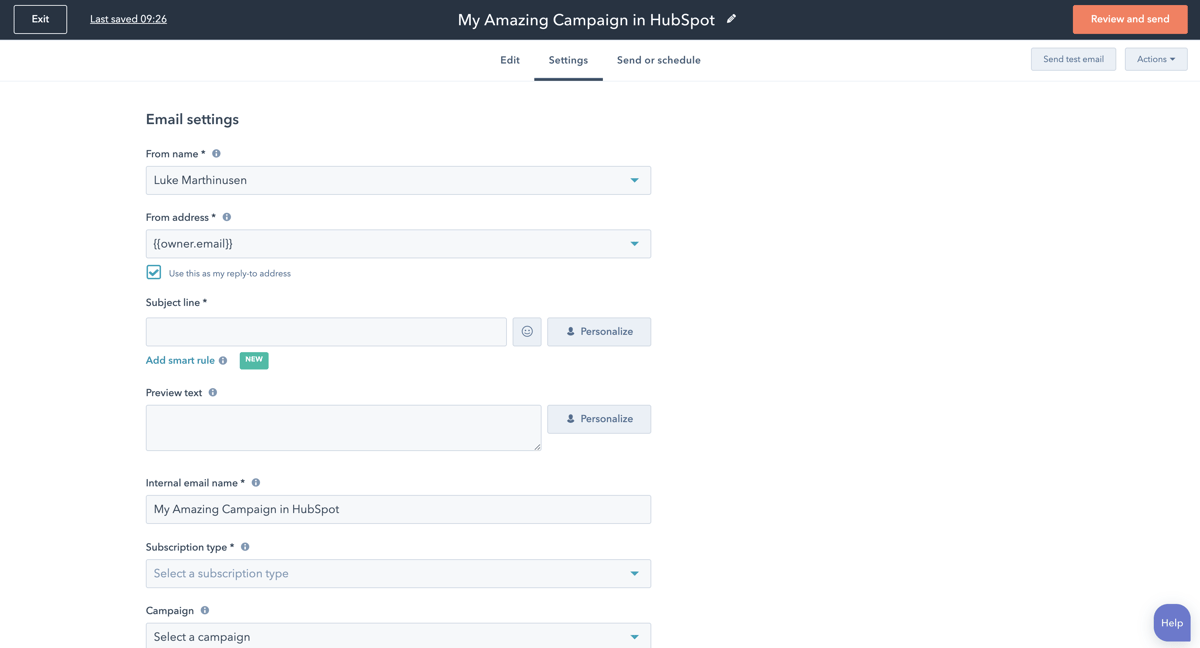The height and width of the screenshot is (648, 1200).
Task: Open Select a campaign dropdown
Action: (x=398, y=636)
